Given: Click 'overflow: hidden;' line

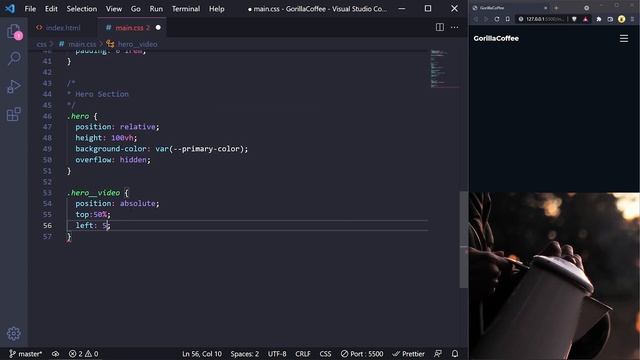Looking at the screenshot, I should tap(113, 160).
